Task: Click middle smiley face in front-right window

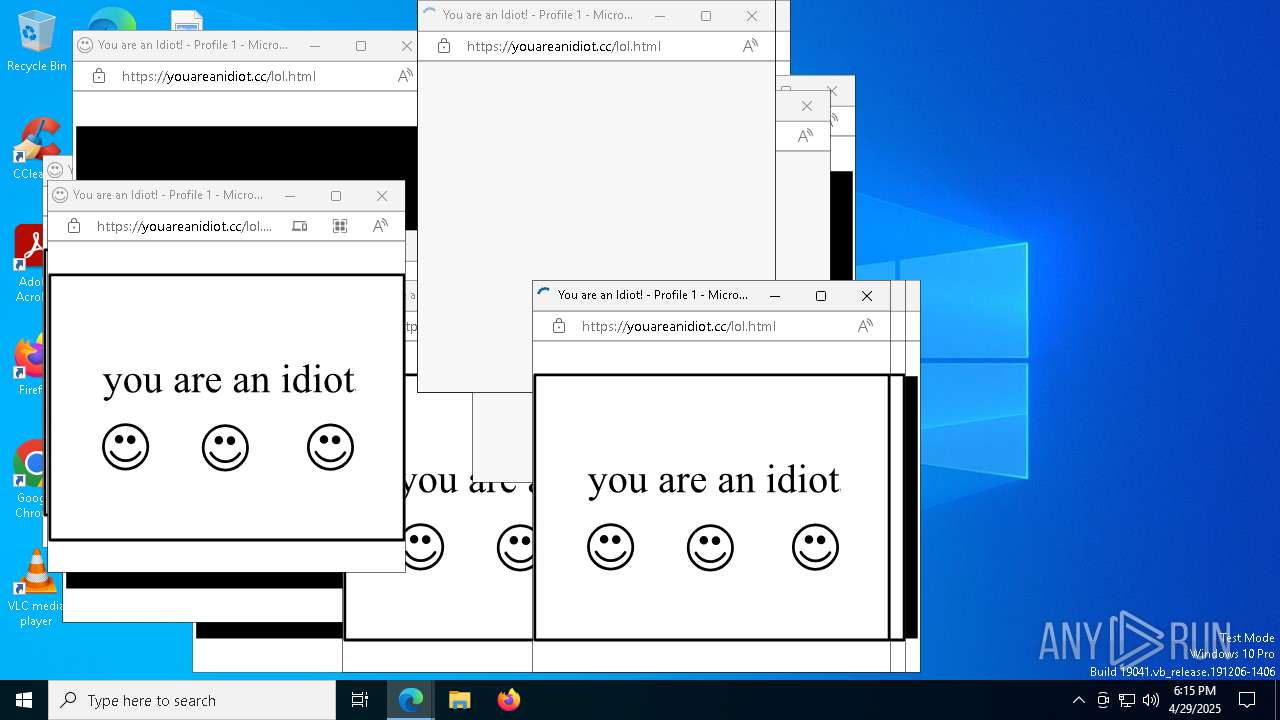Action: pyautogui.click(x=710, y=547)
